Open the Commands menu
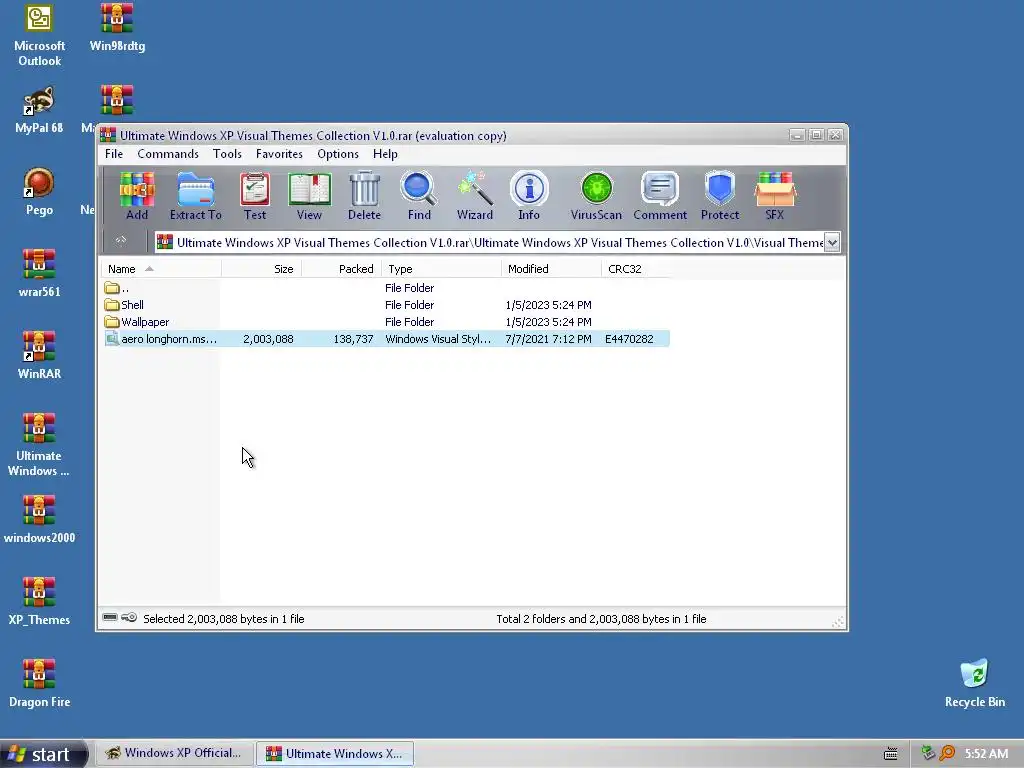Image resolution: width=1024 pixels, height=768 pixels. click(x=168, y=154)
